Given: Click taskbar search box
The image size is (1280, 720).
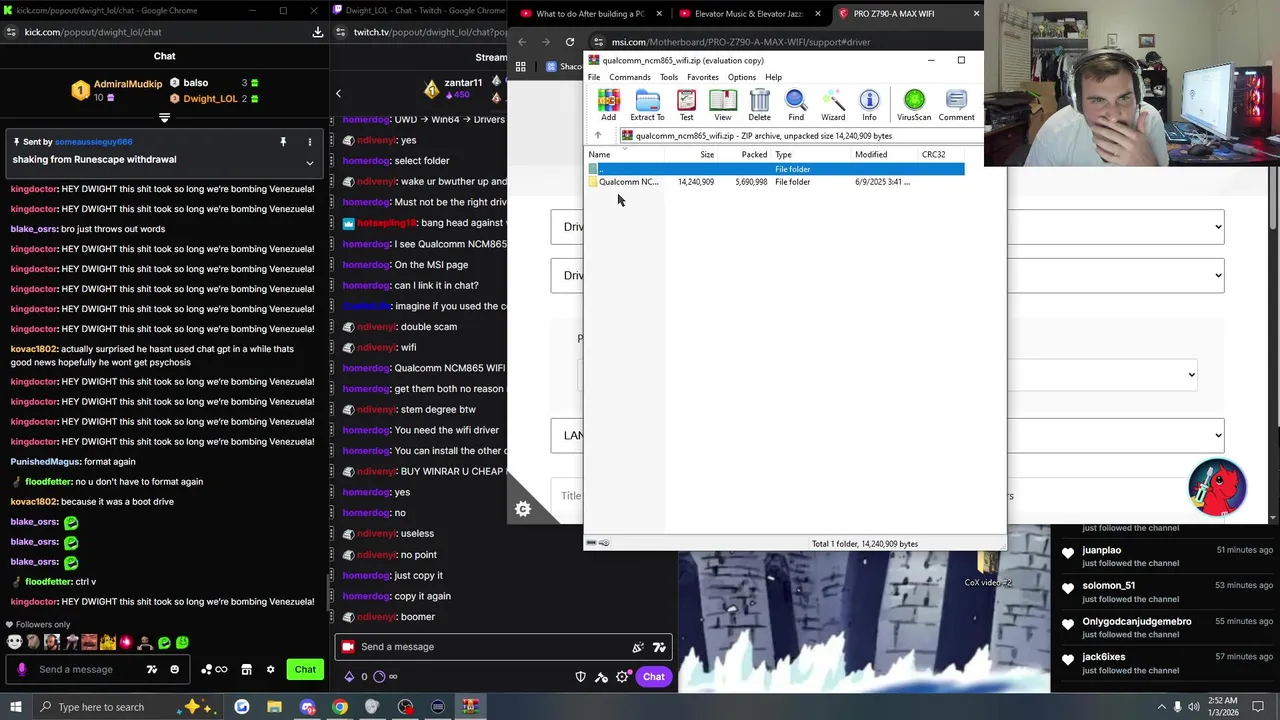Looking at the screenshot, I should (127, 707).
